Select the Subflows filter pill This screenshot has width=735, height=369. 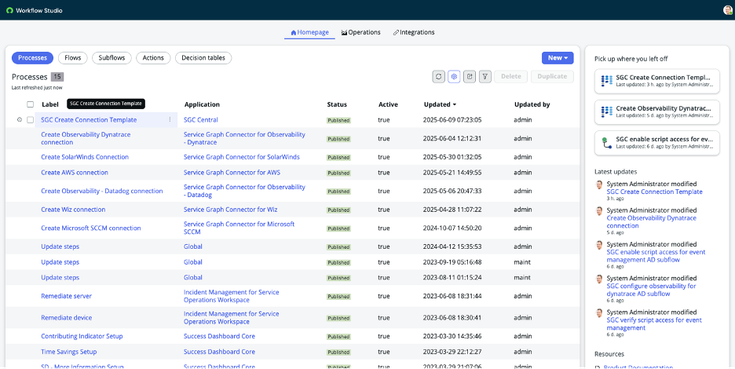point(112,58)
